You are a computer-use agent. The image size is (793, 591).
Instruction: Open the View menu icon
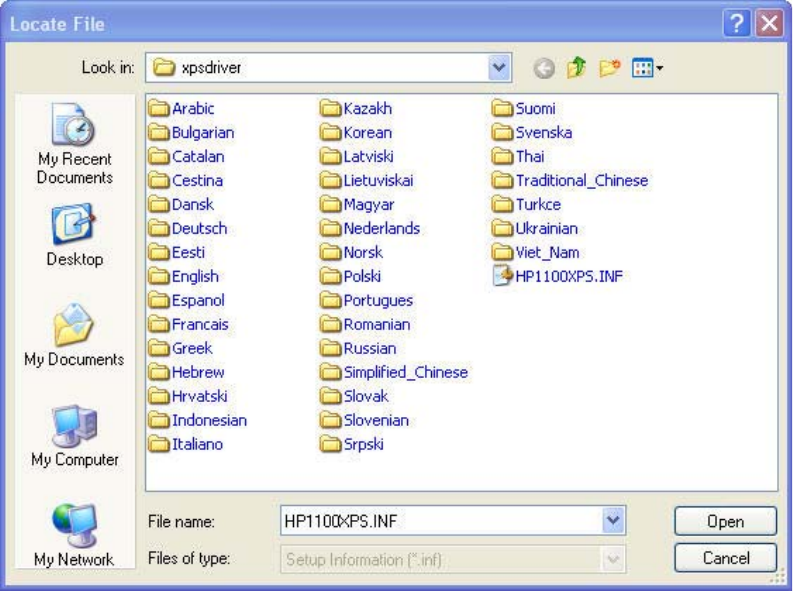[647, 67]
